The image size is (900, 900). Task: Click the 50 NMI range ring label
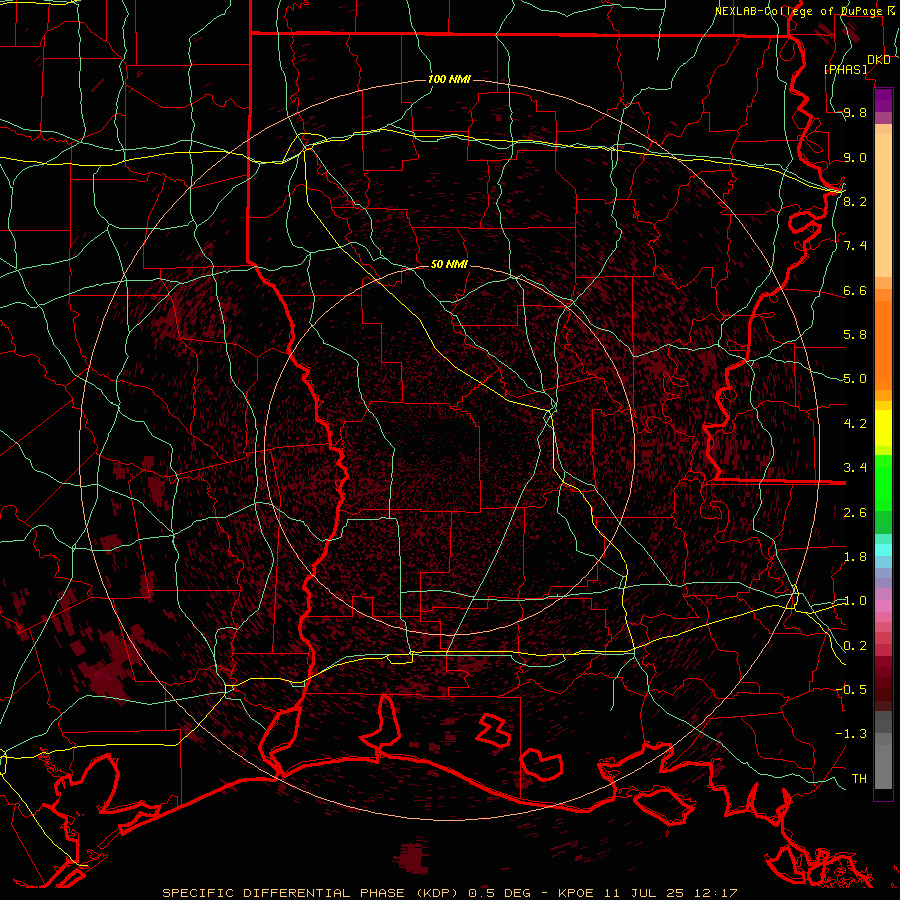tap(449, 264)
